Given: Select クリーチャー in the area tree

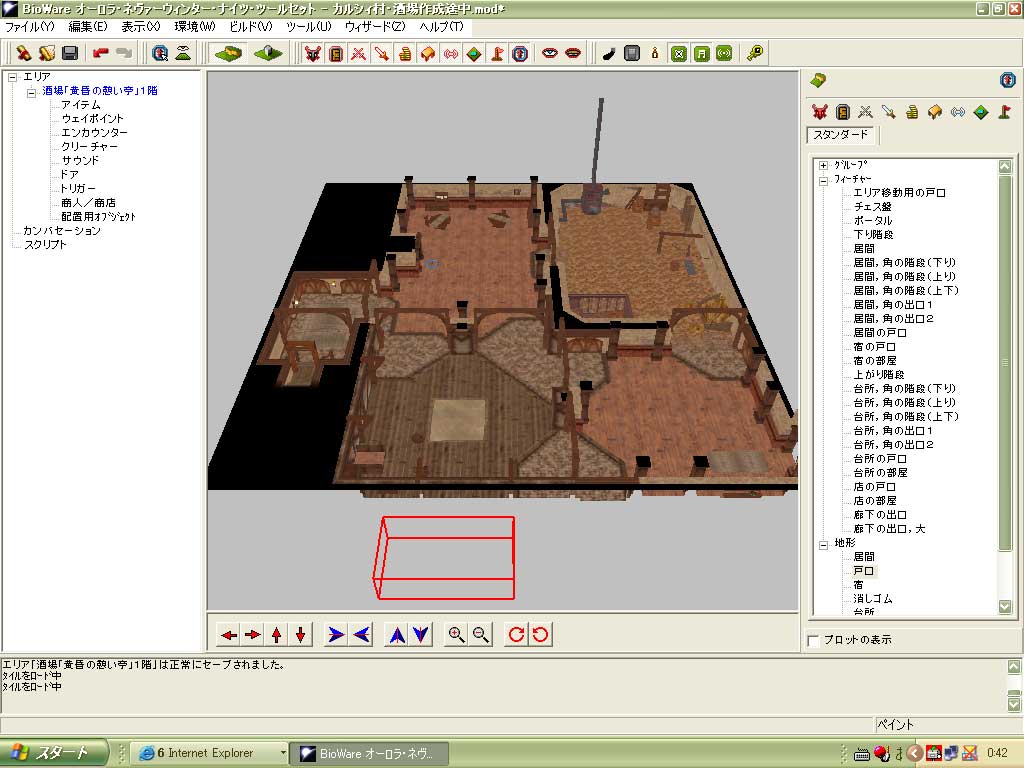Looking at the screenshot, I should point(89,146).
